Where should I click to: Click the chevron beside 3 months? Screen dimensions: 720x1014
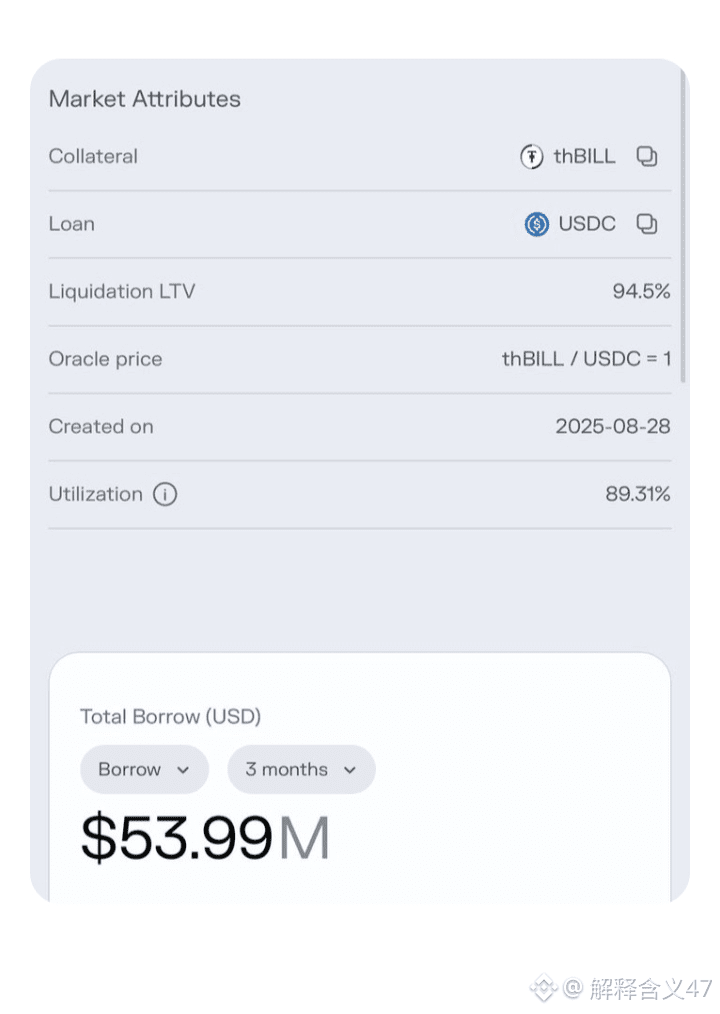pyautogui.click(x=350, y=770)
